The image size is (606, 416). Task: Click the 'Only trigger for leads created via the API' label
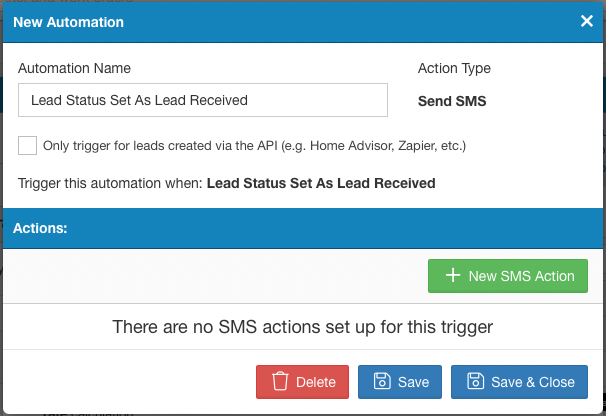point(254,145)
